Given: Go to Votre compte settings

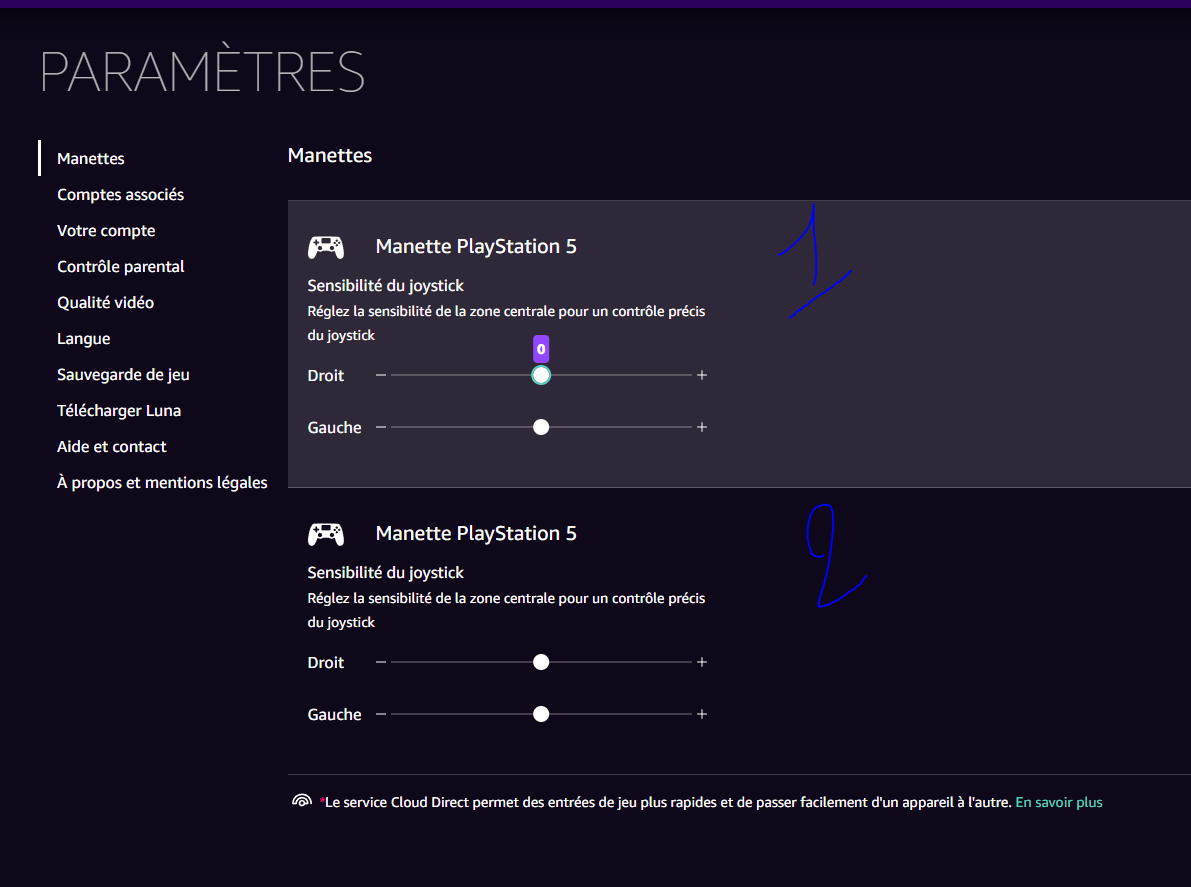Looking at the screenshot, I should (x=106, y=231).
